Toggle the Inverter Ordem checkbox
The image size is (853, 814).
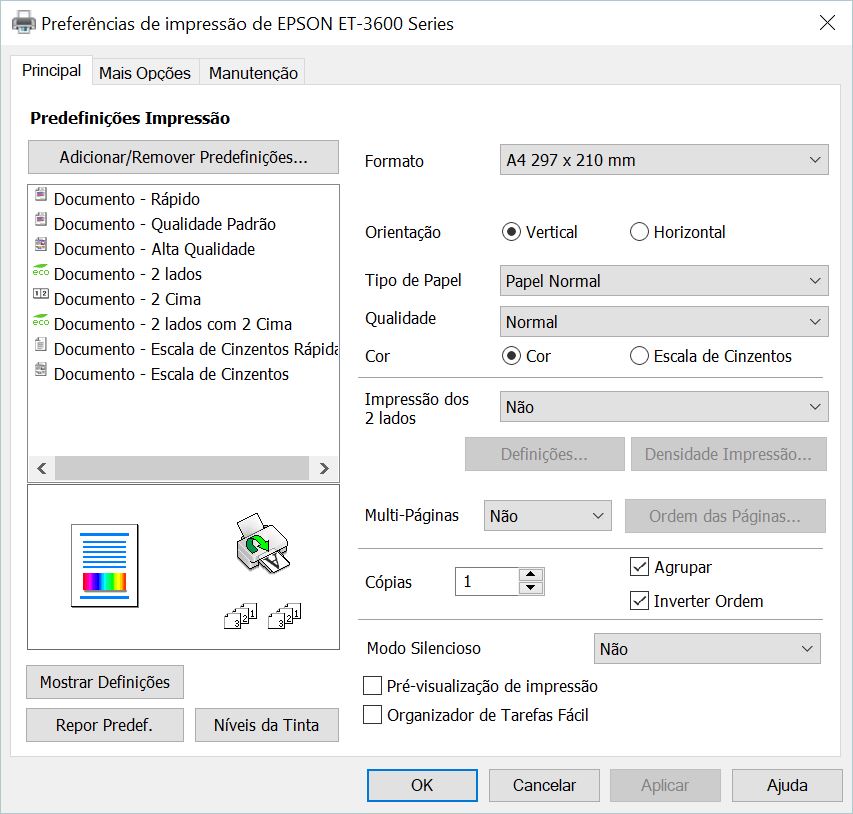tap(639, 601)
